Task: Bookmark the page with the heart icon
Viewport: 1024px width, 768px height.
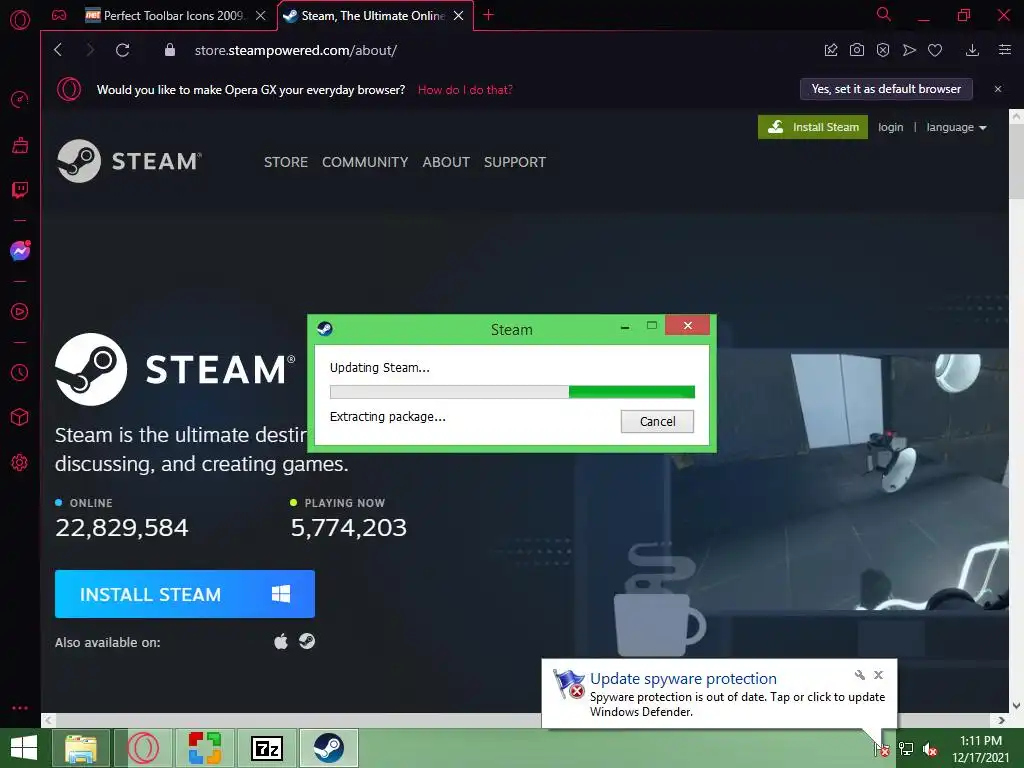Action: [x=935, y=50]
